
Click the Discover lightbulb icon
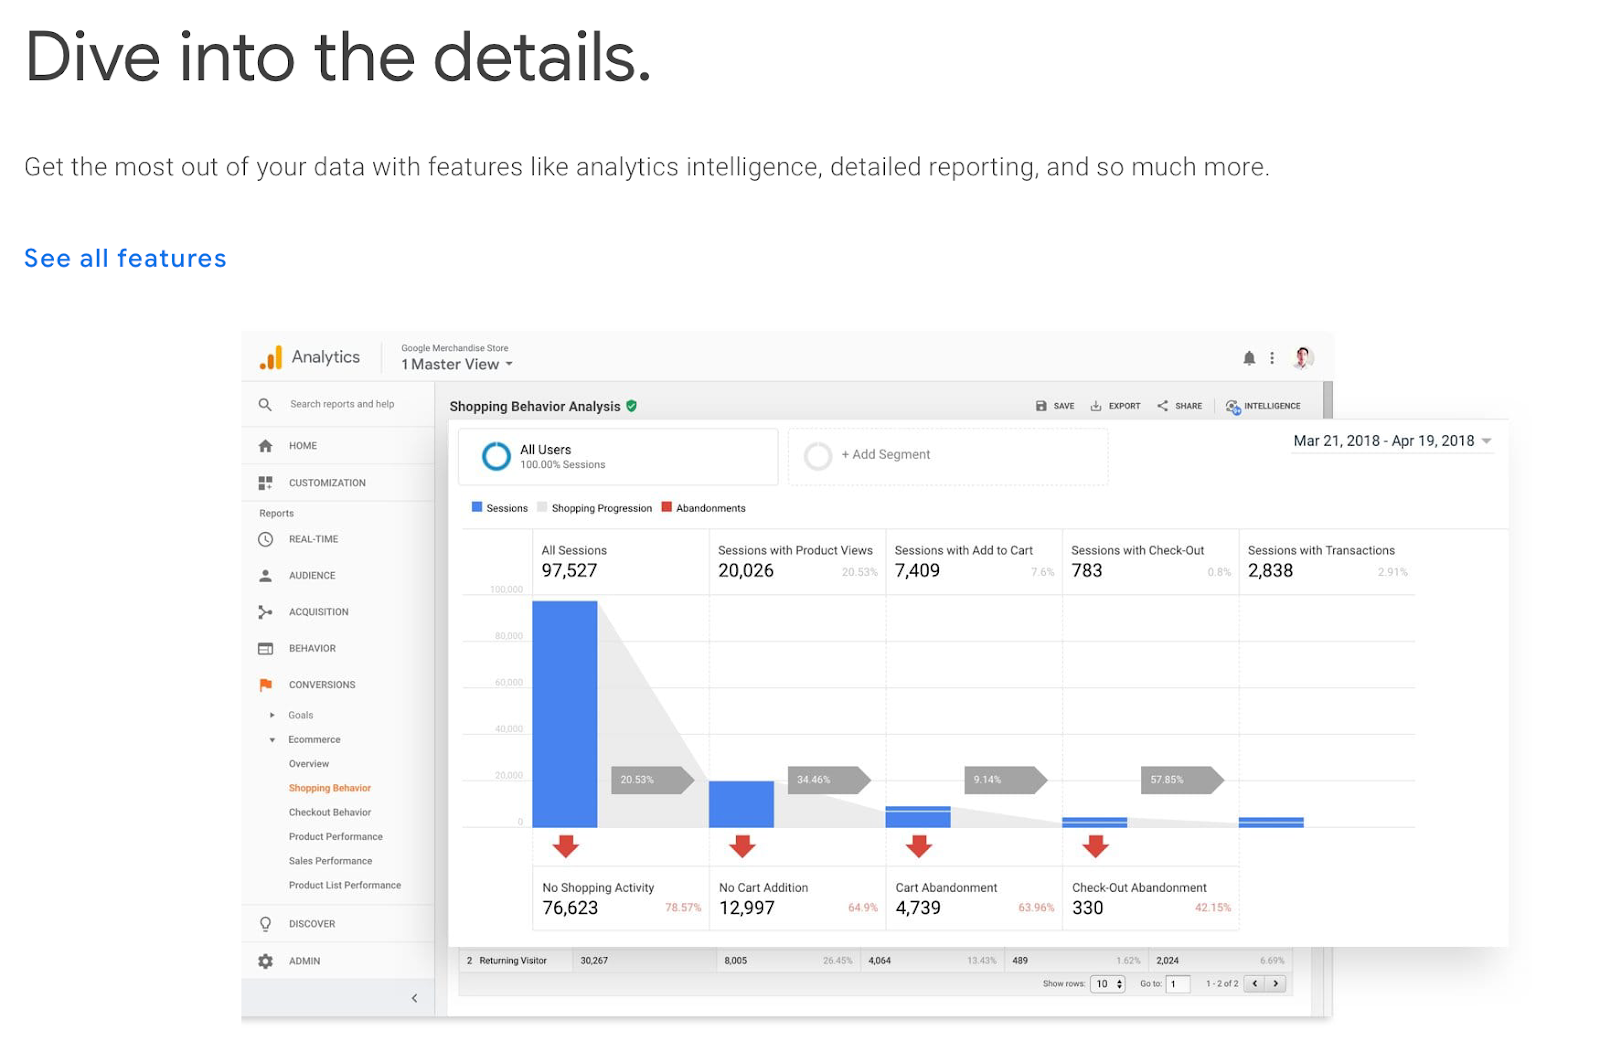[265, 924]
